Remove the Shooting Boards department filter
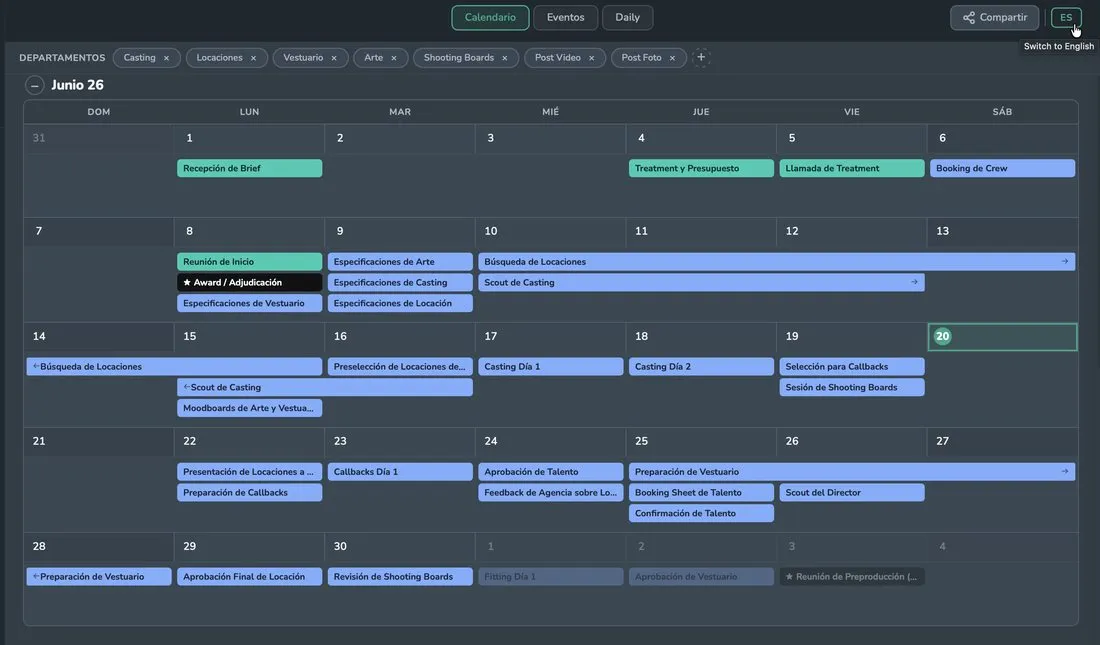The width and height of the screenshot is (1100, 645). (x=504, y=58)
